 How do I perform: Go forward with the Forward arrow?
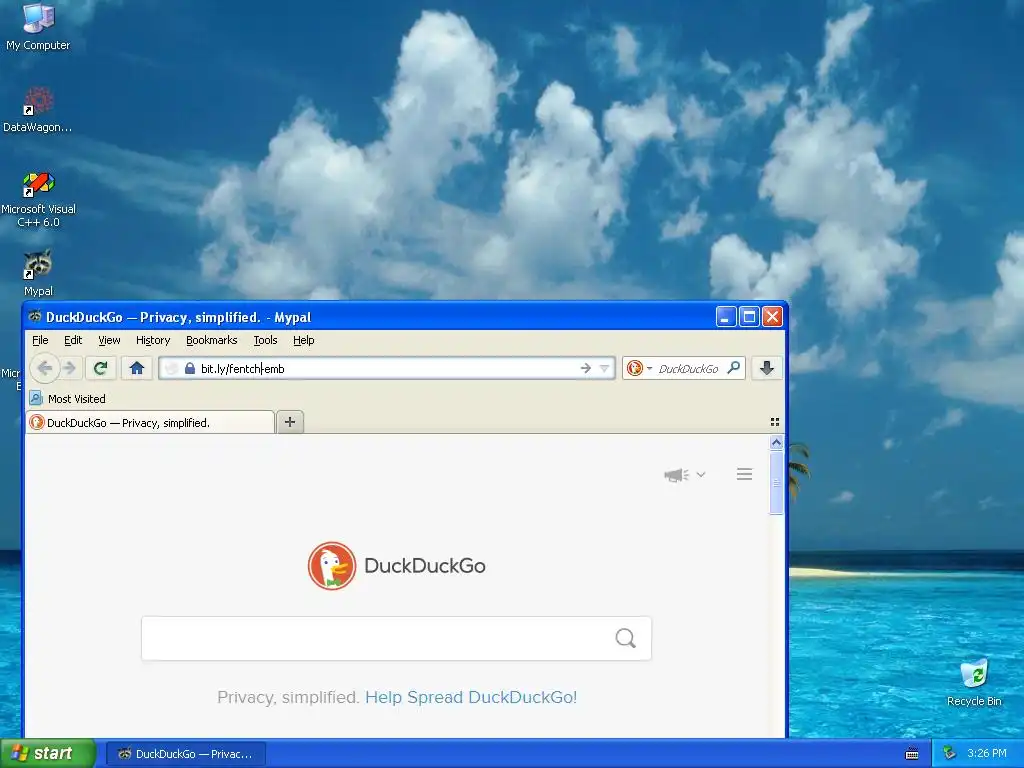pos(69,368)
